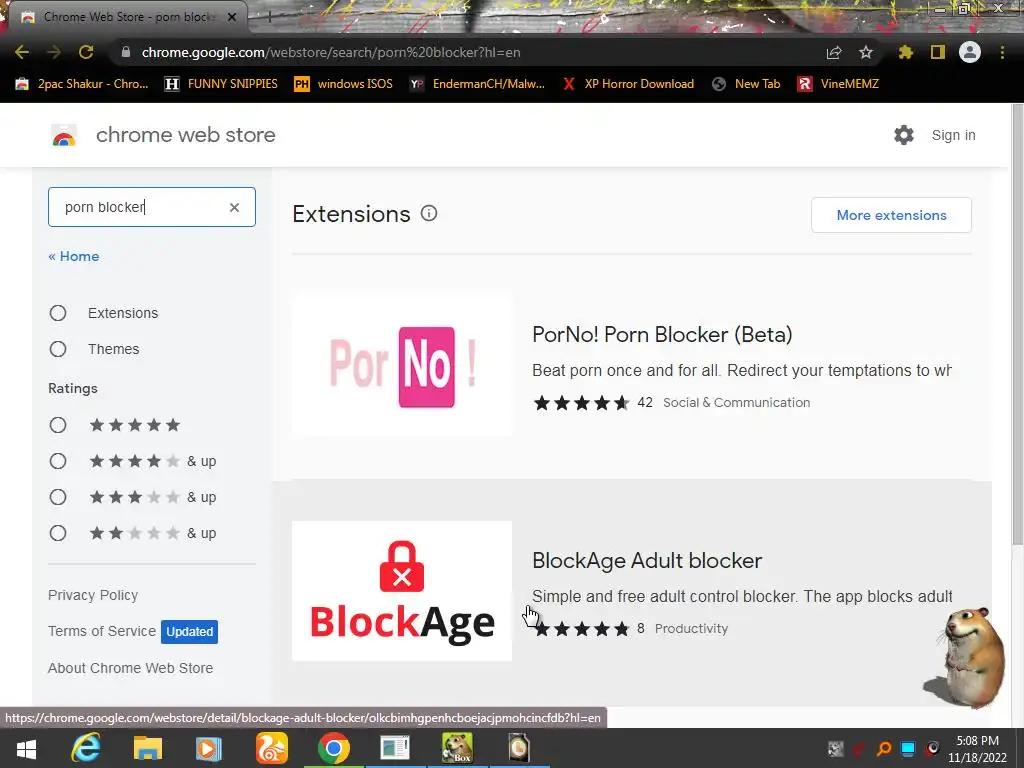The image size is (1024, 768).
Task: Open the 2pac Shakur bookmark
Action: coord(82,84)
